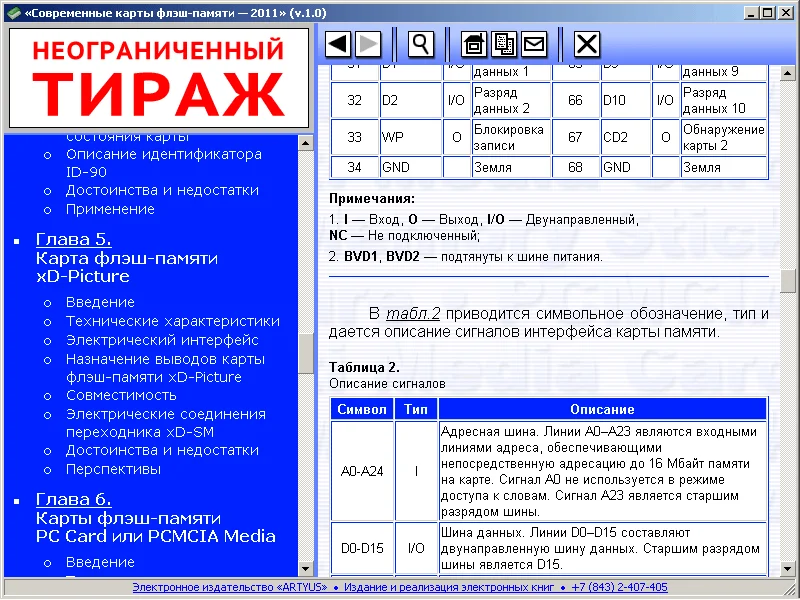The width and height of the screenshot is (800, 600).
Task: Click the A0-A24 table cell
Action: tap(362, 471)
